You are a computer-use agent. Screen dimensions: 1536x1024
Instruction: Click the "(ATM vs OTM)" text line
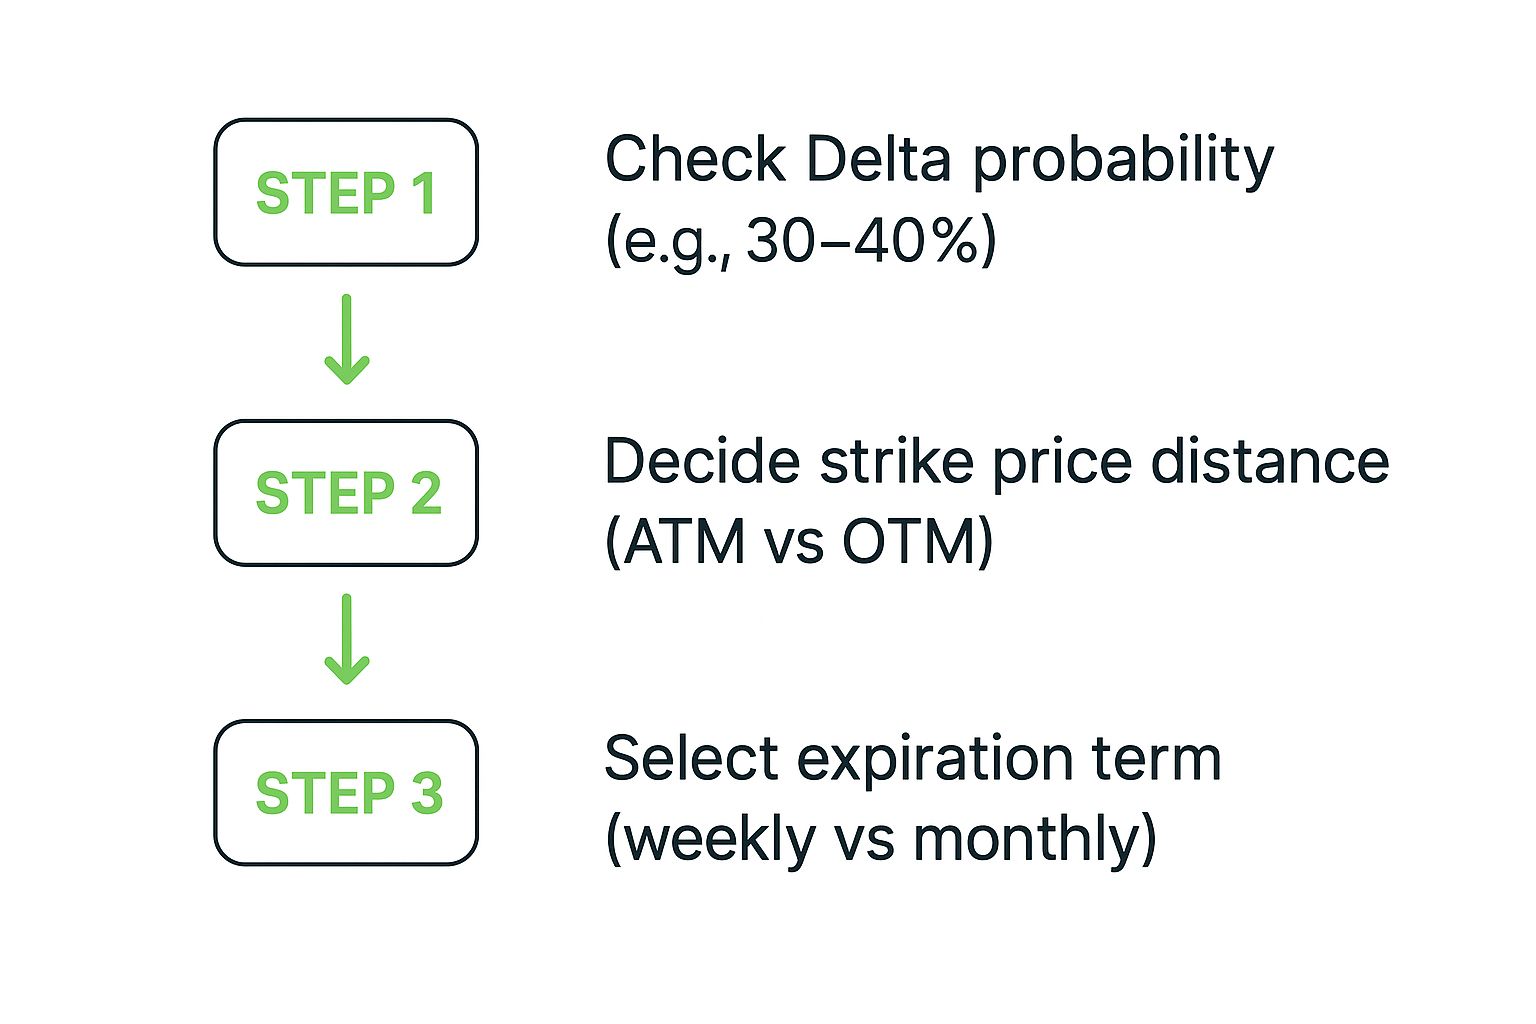tap(798, 542)
